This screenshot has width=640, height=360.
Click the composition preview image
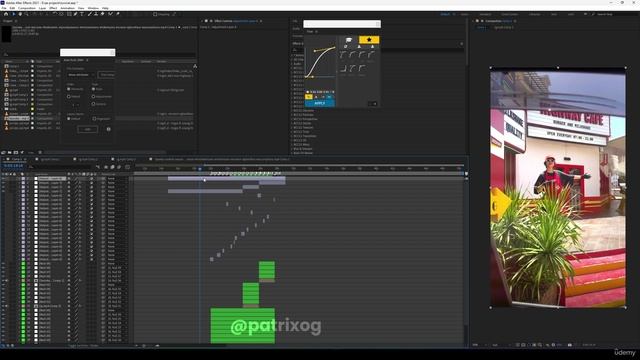[558, 188]
